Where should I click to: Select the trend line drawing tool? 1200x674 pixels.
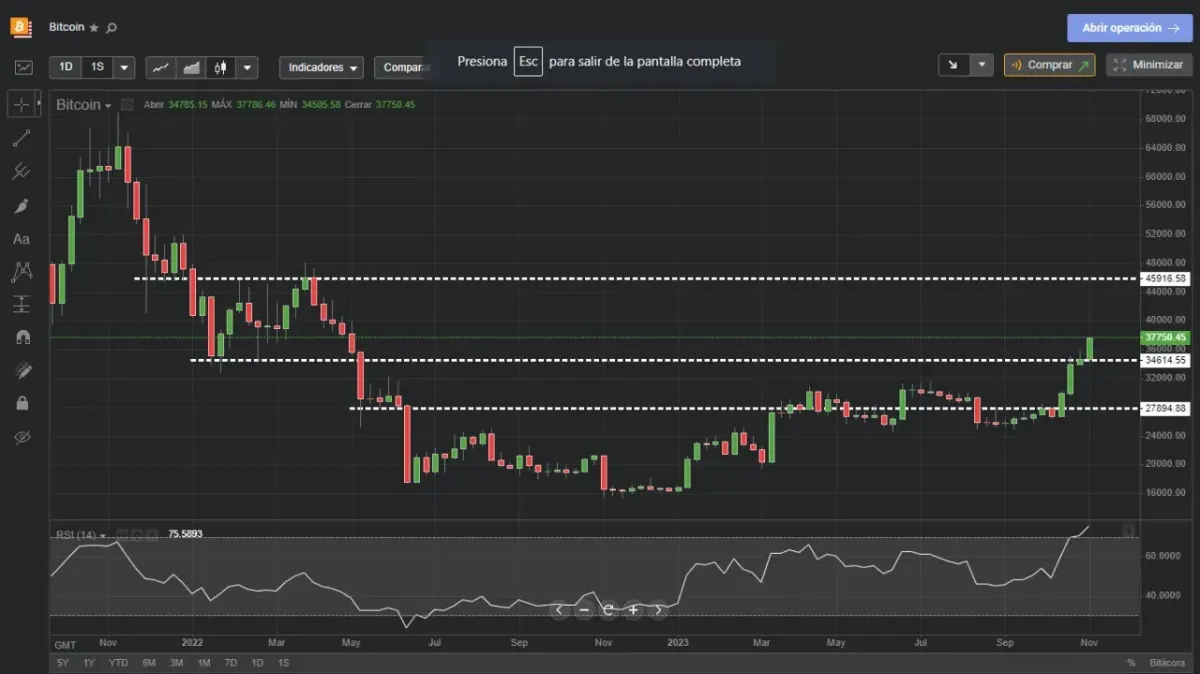(21, 138)
